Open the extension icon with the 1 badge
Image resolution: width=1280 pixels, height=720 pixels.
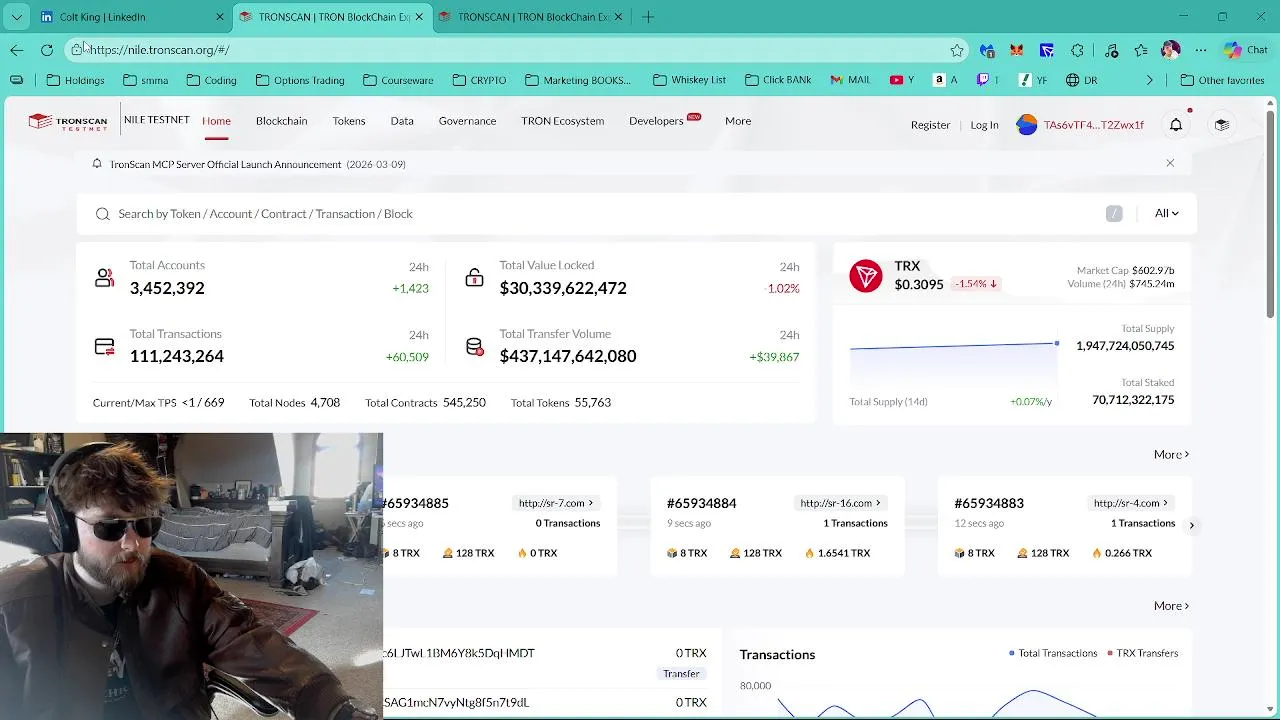click(987, 50)
